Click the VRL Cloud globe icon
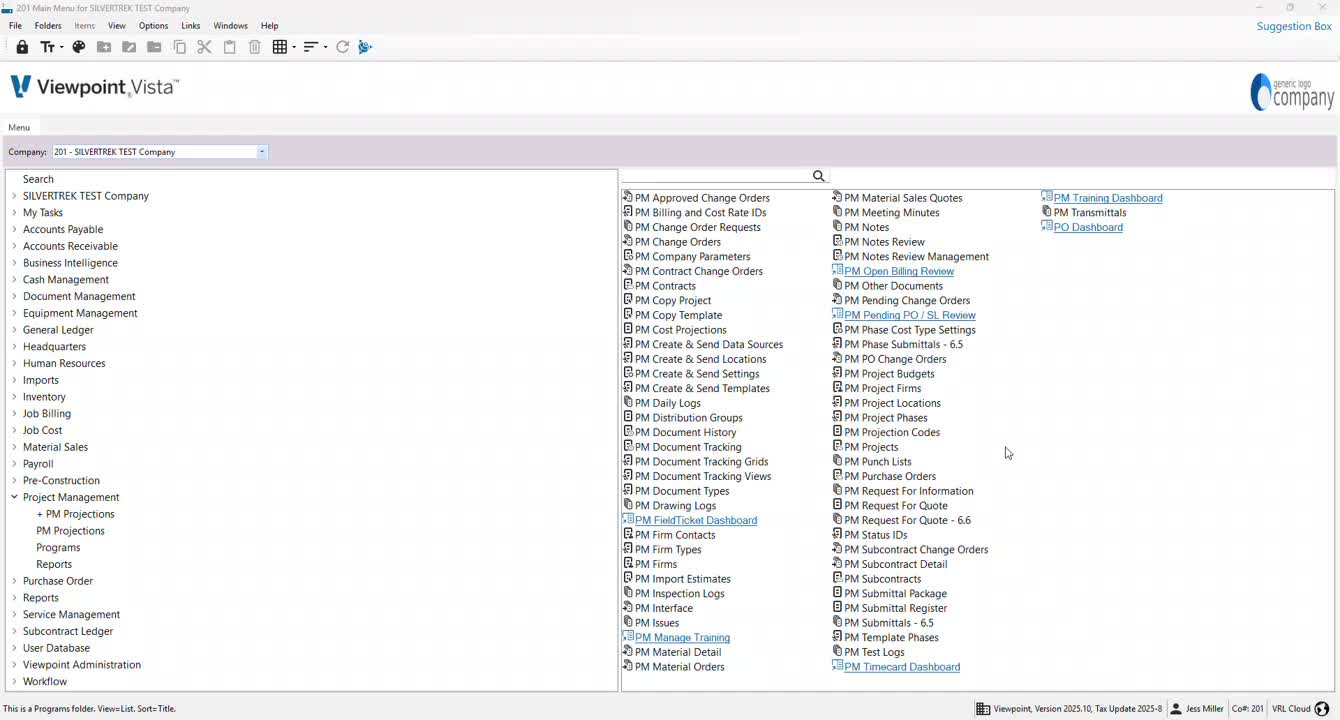1340x720 pixels. coord(1322,709)
